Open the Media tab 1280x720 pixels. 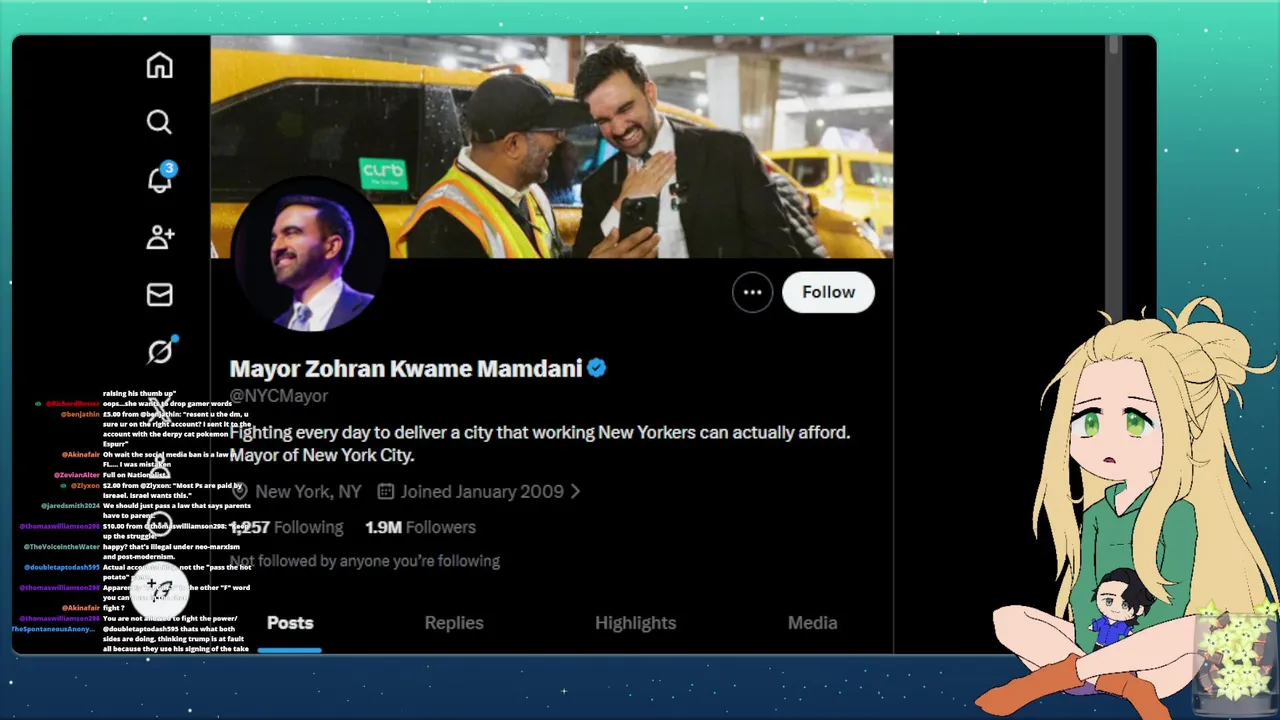pyautogui.click(x=812, y=623)
